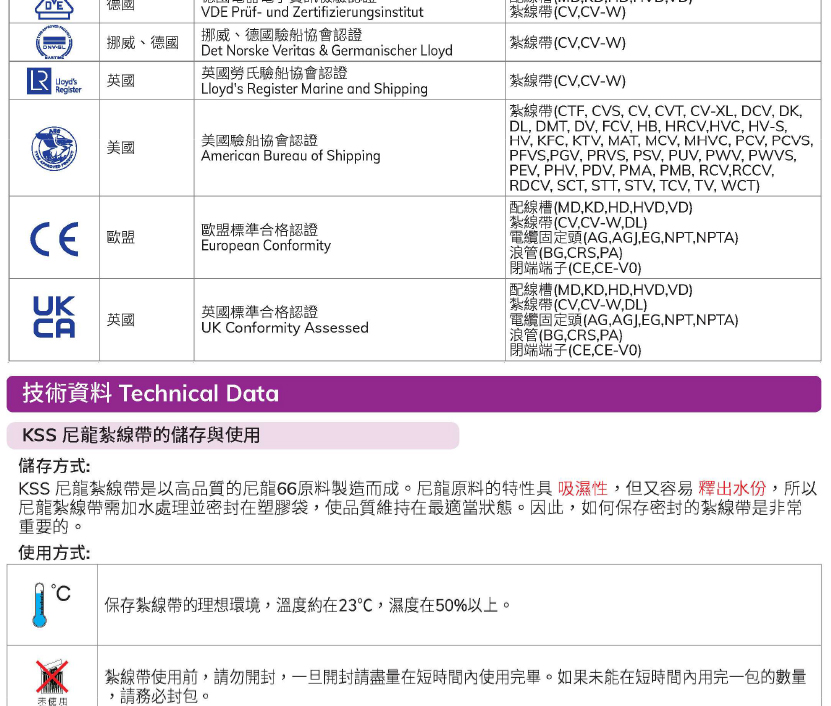Click "浪管(BG,CRS,PA)" in the UKCA row
The image size is (831, 706).
coord(566,336)
